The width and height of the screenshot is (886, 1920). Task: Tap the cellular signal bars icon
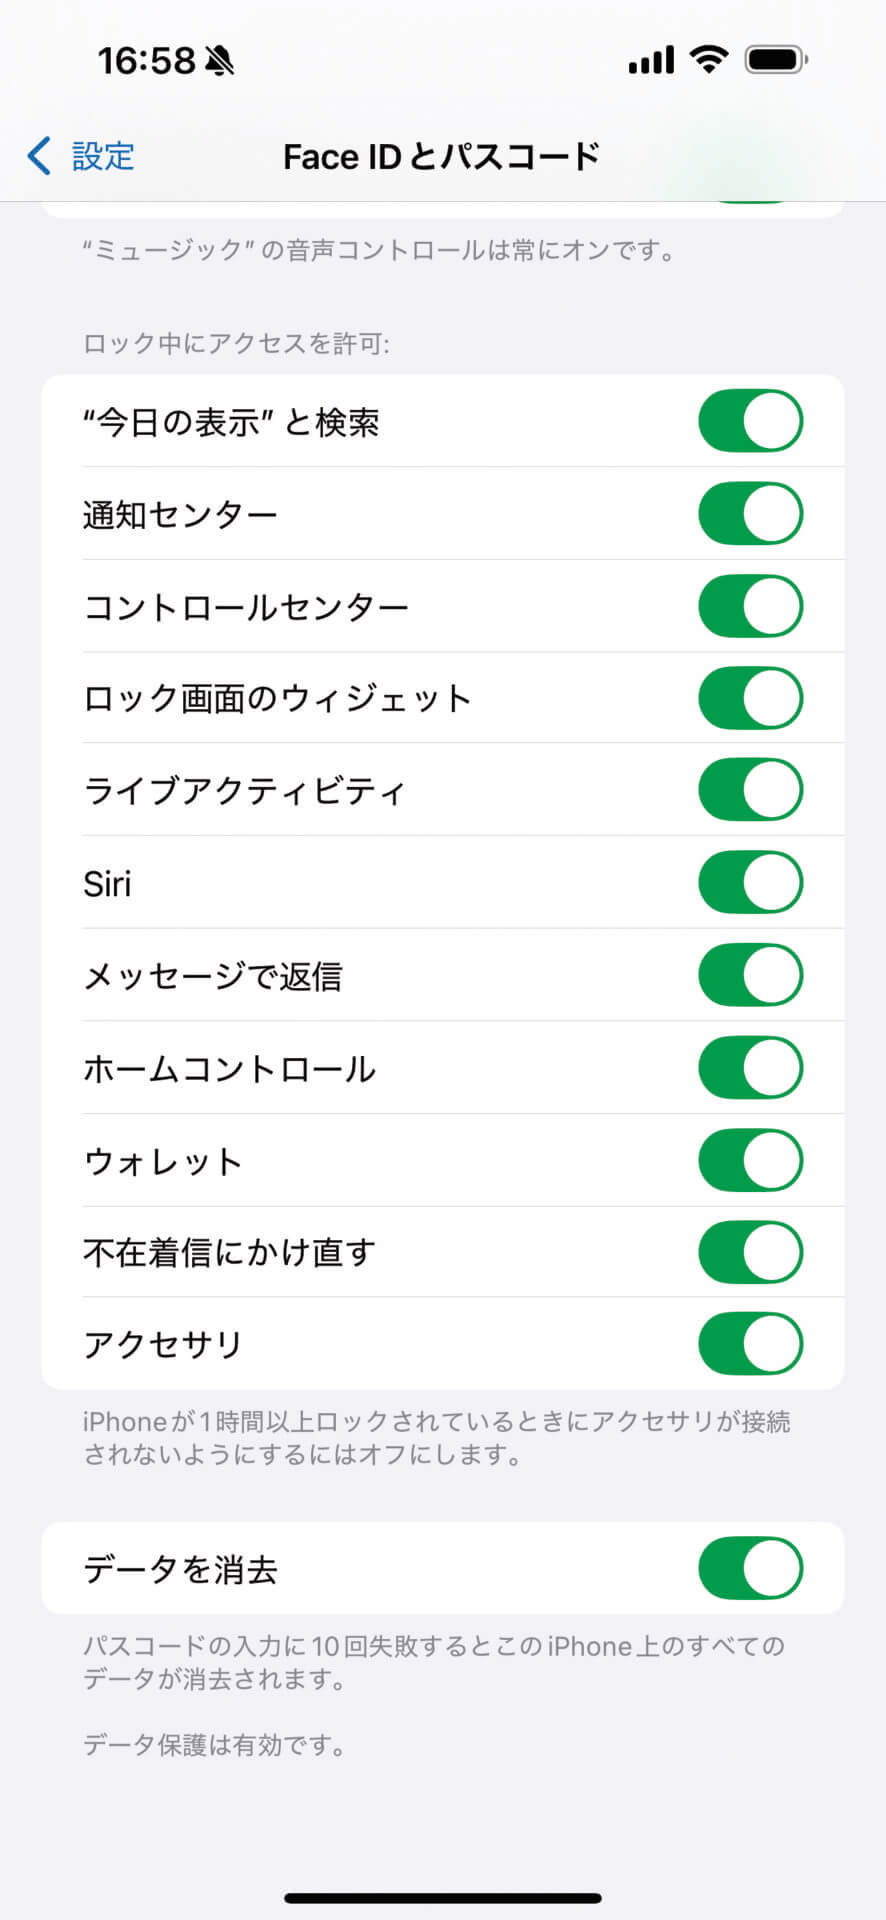coord(651,62)
